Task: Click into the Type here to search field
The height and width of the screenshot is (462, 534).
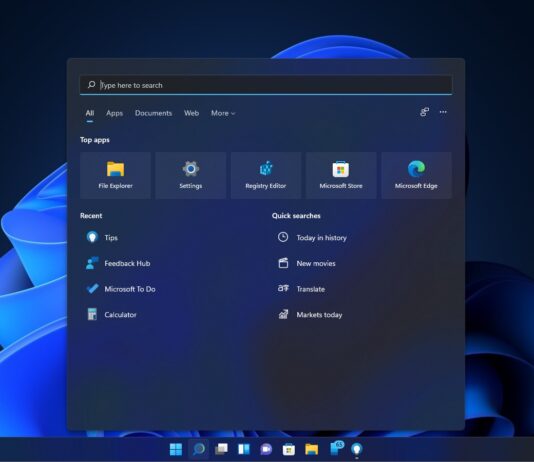Action: [x=266, y=85]
